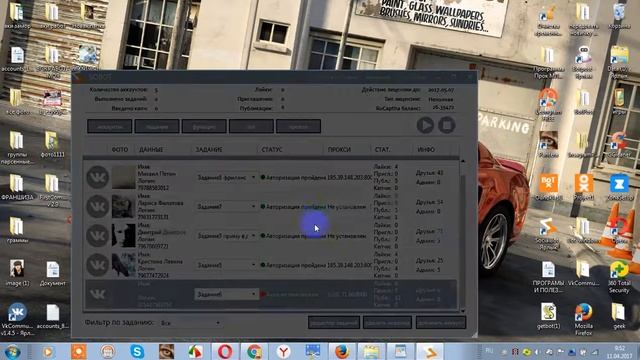Click the first toolbar button for accounts

[109, 127]
